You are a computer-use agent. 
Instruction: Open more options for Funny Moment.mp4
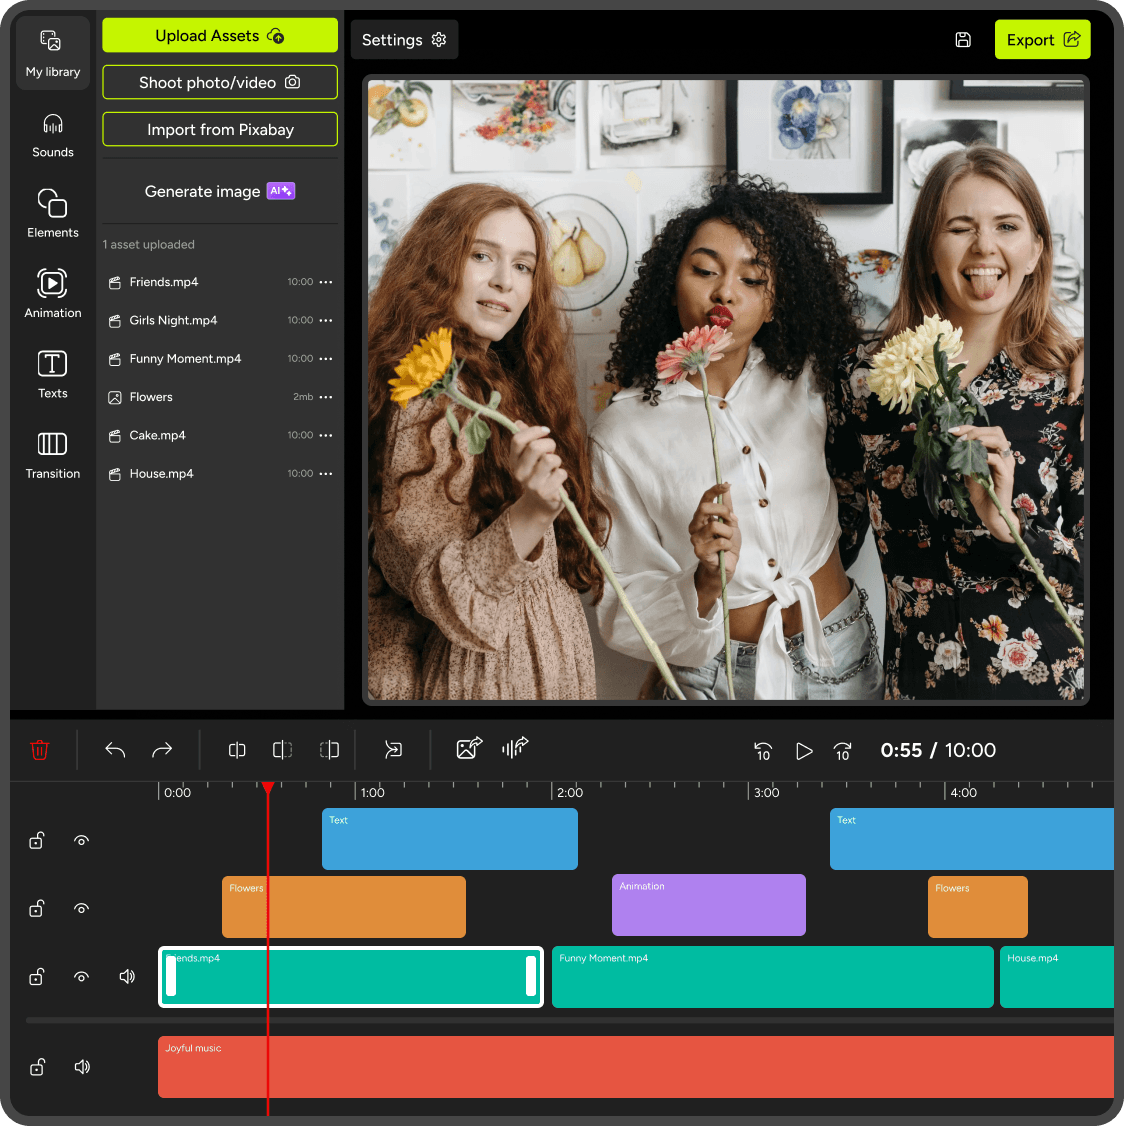[325, 358]
